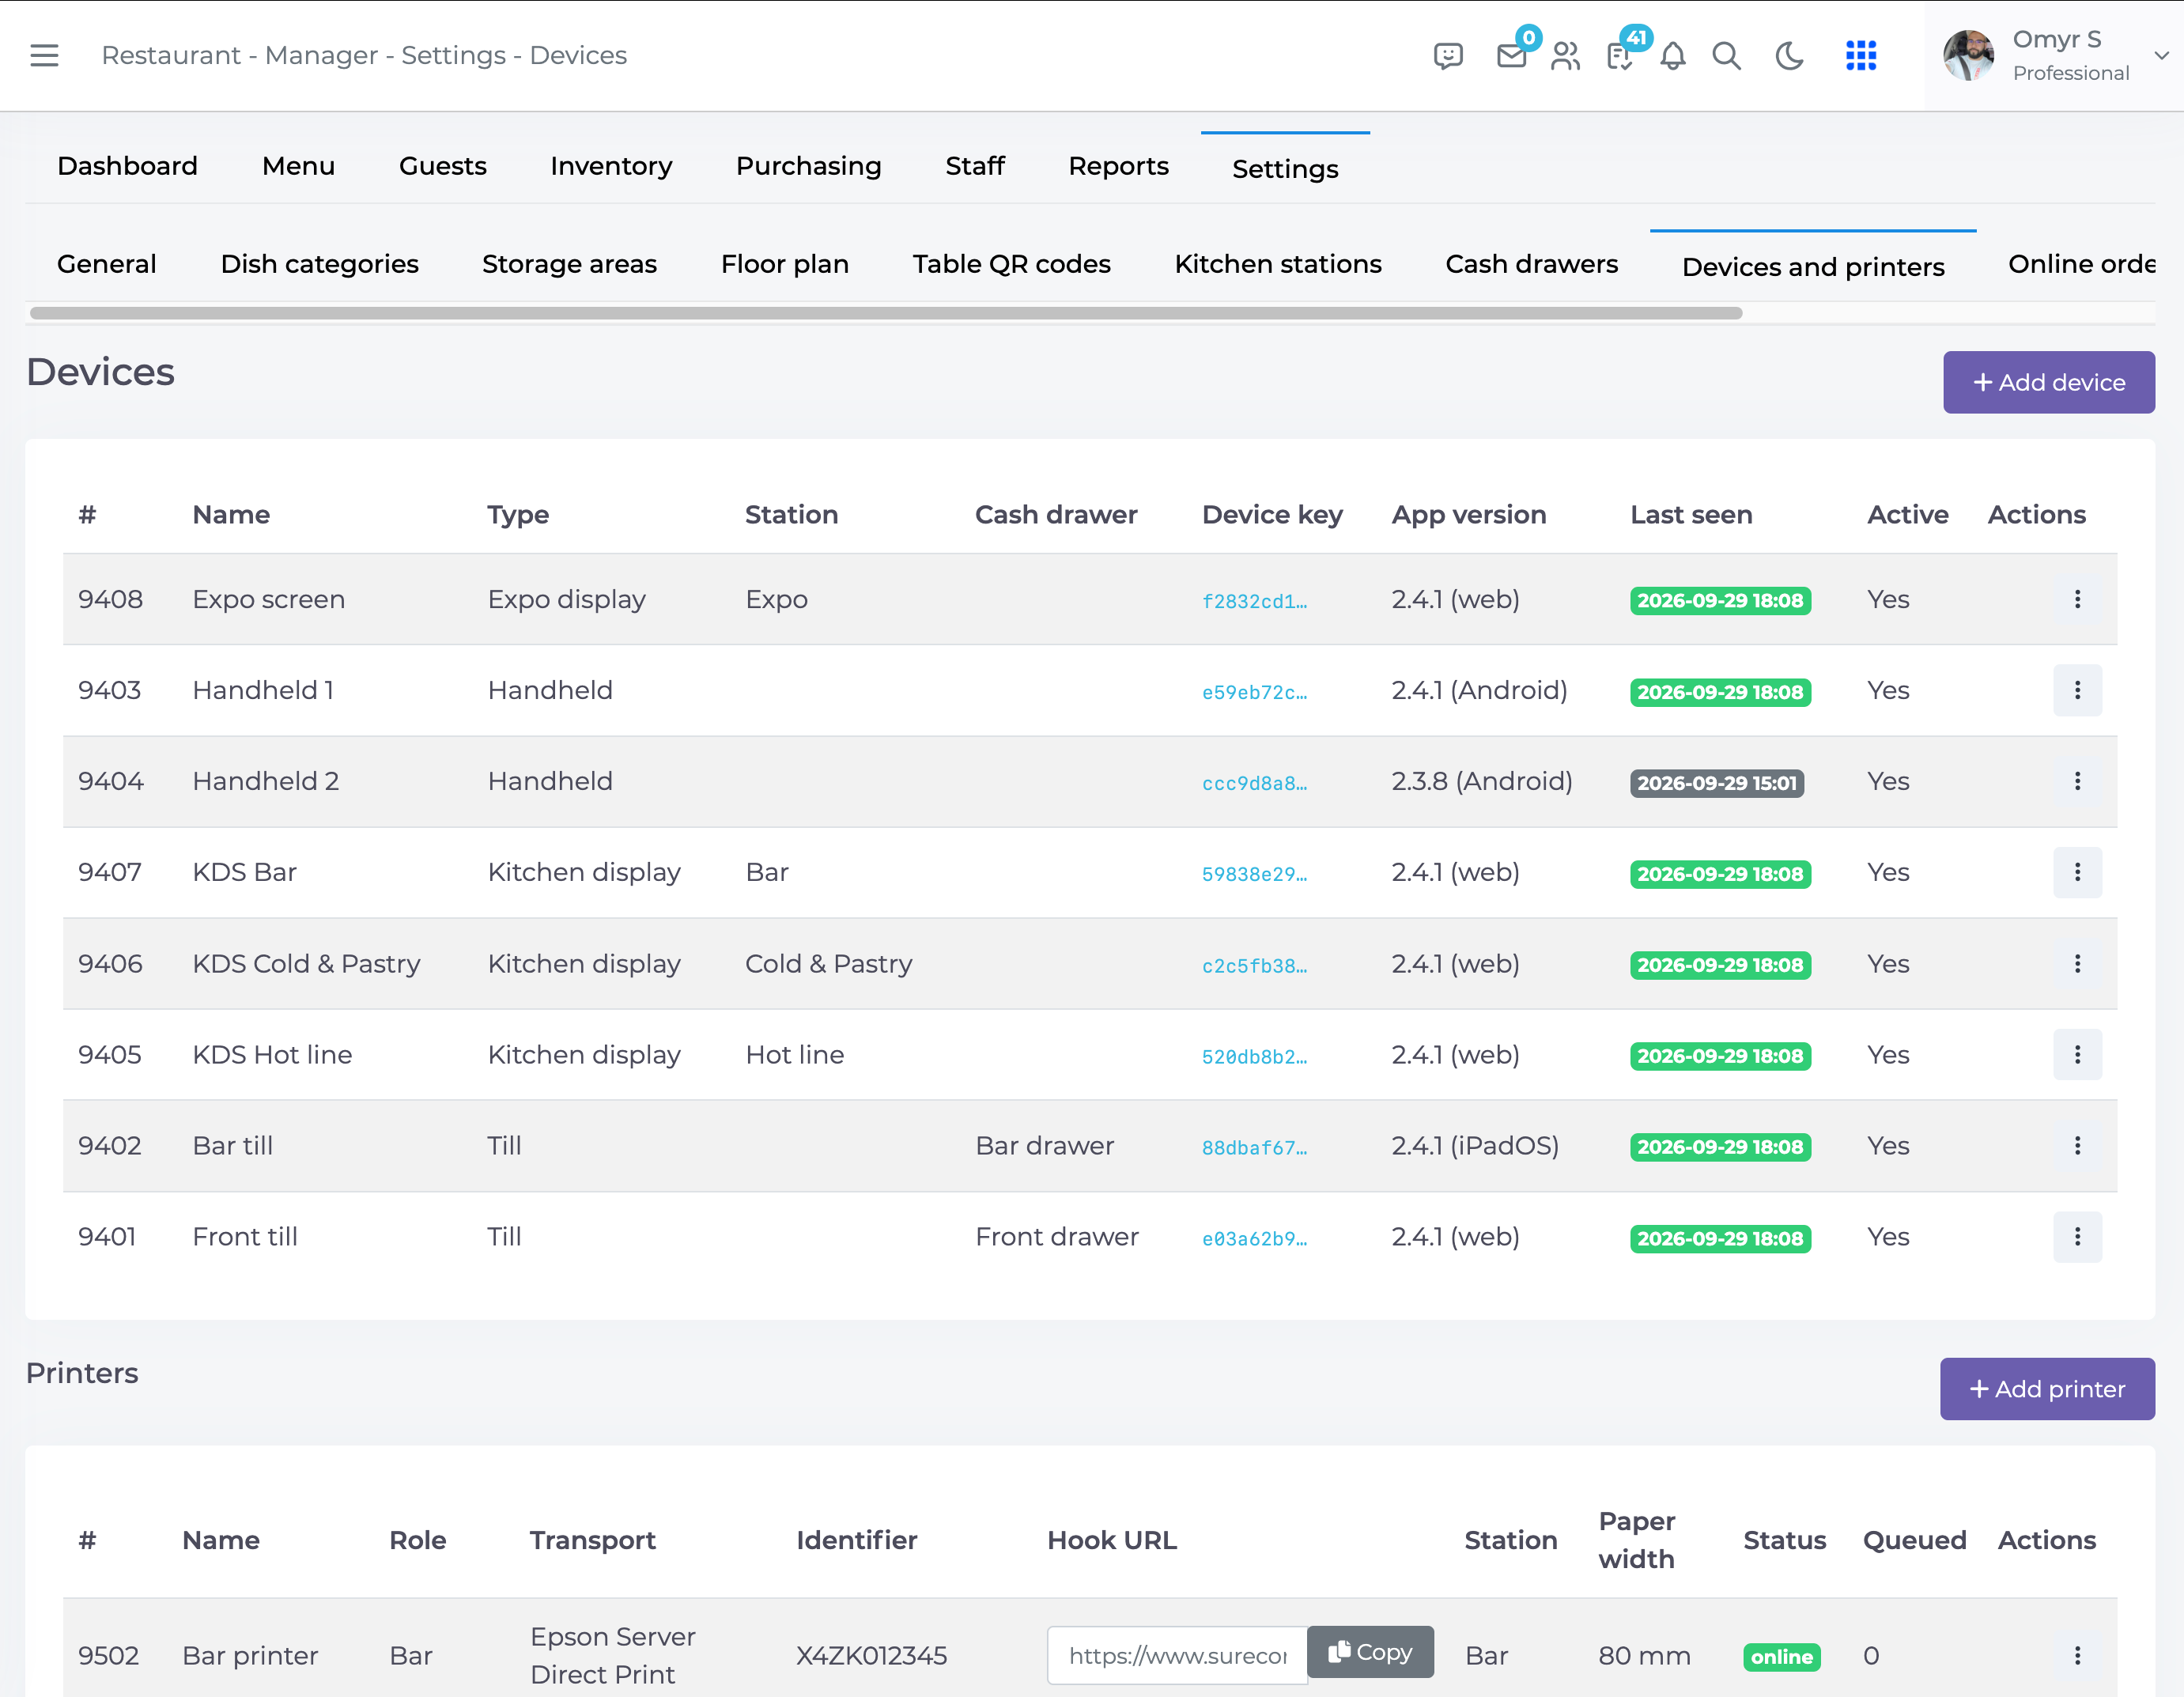Open the tasks icon with 41 badge
The height and width of the screenshot is (1697, 2184).
pyautogui.click(x=1619, y=56)
